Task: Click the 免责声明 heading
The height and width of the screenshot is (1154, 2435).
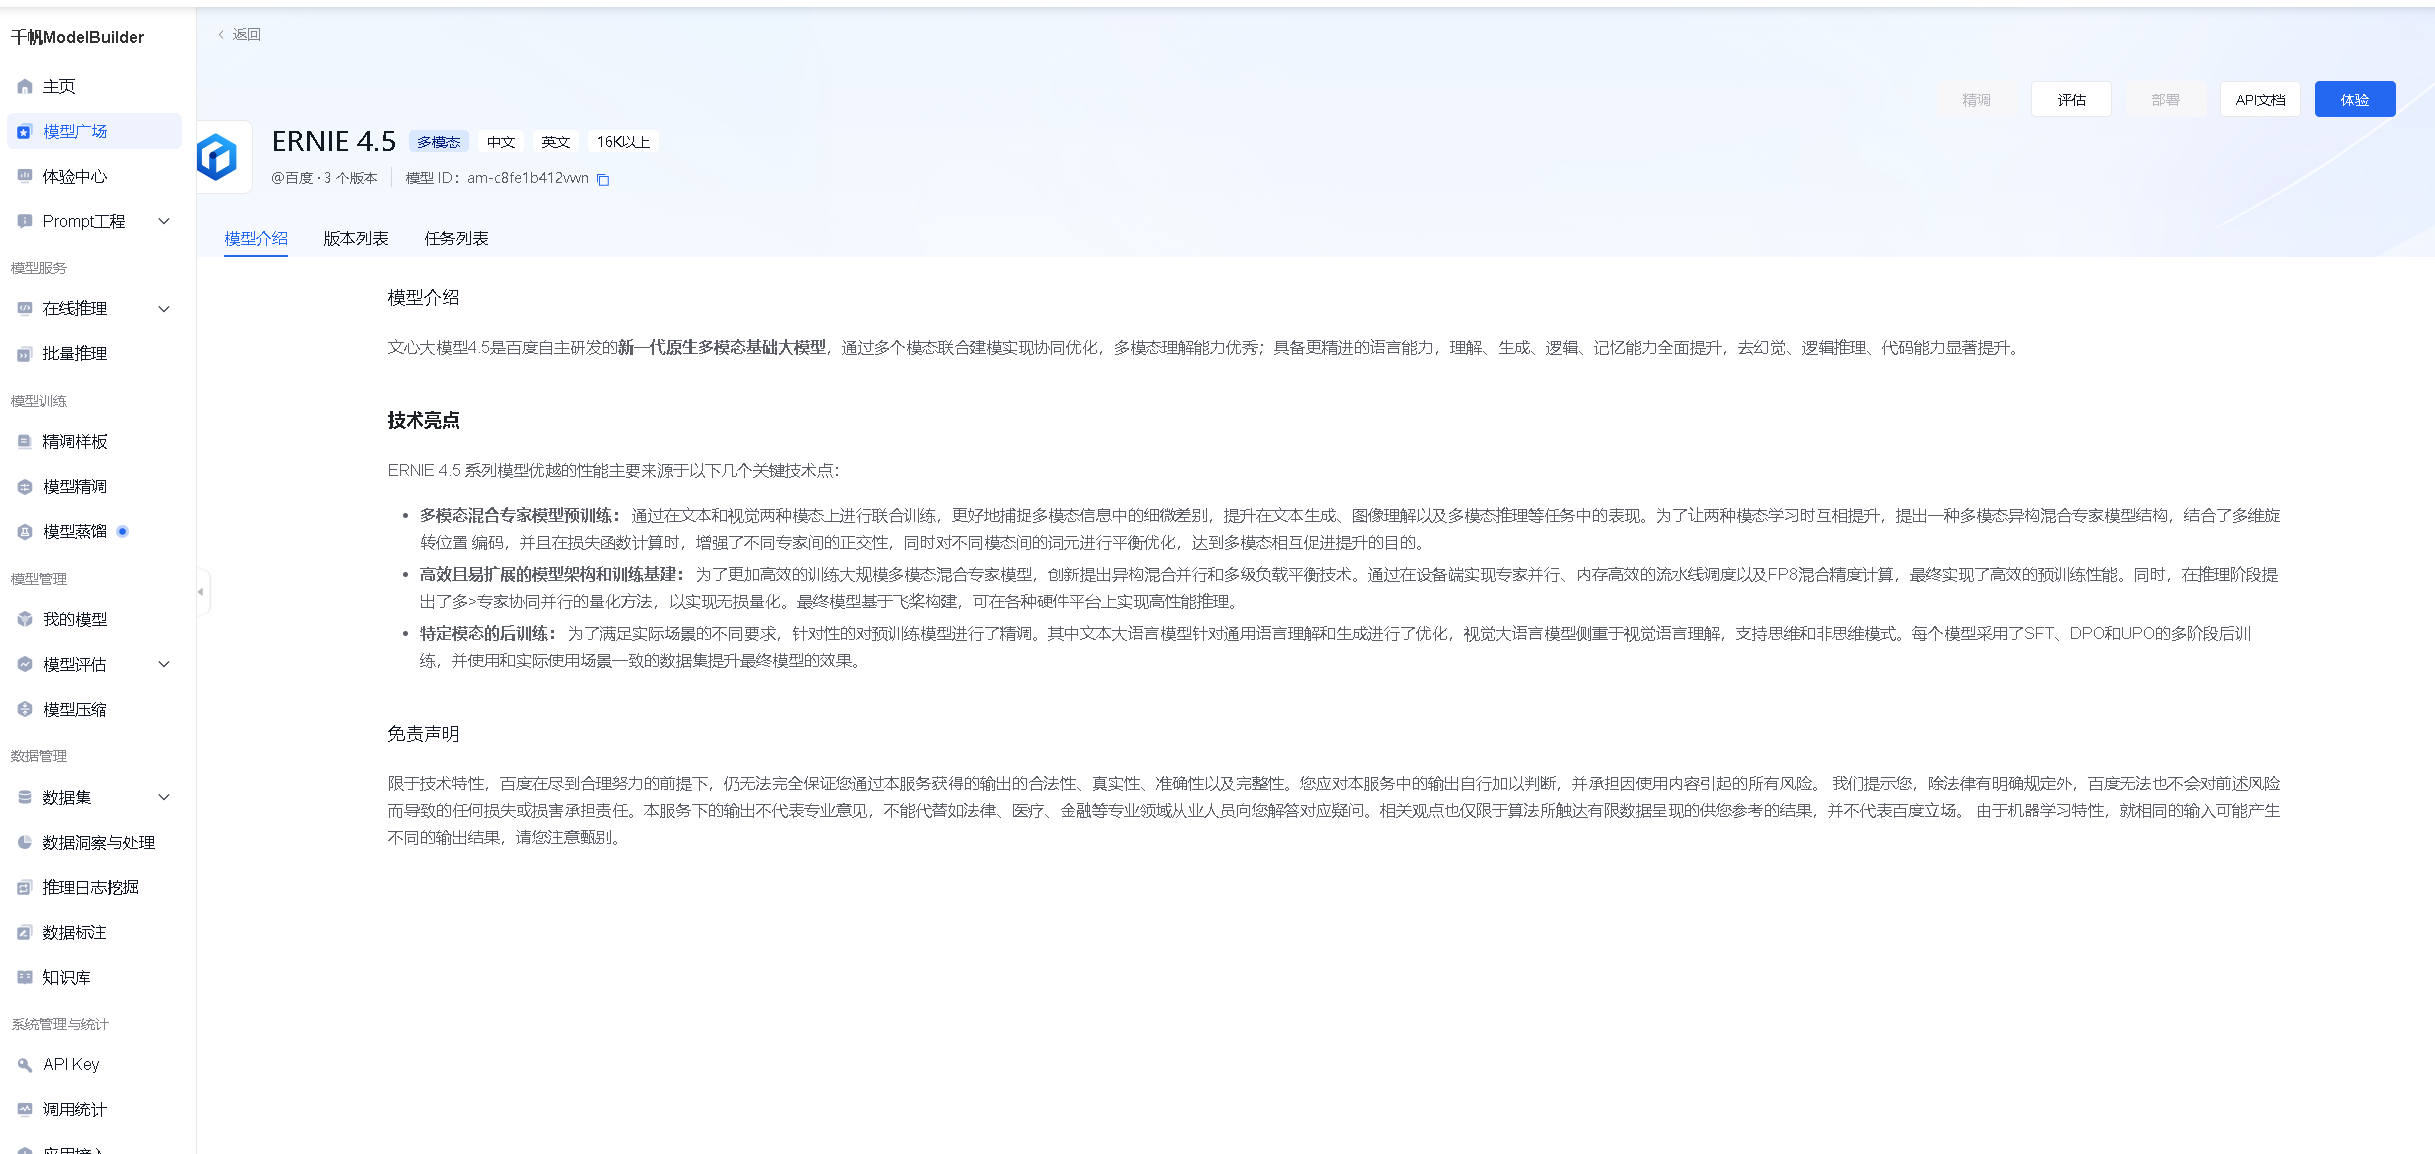Action: click(424, 735)
